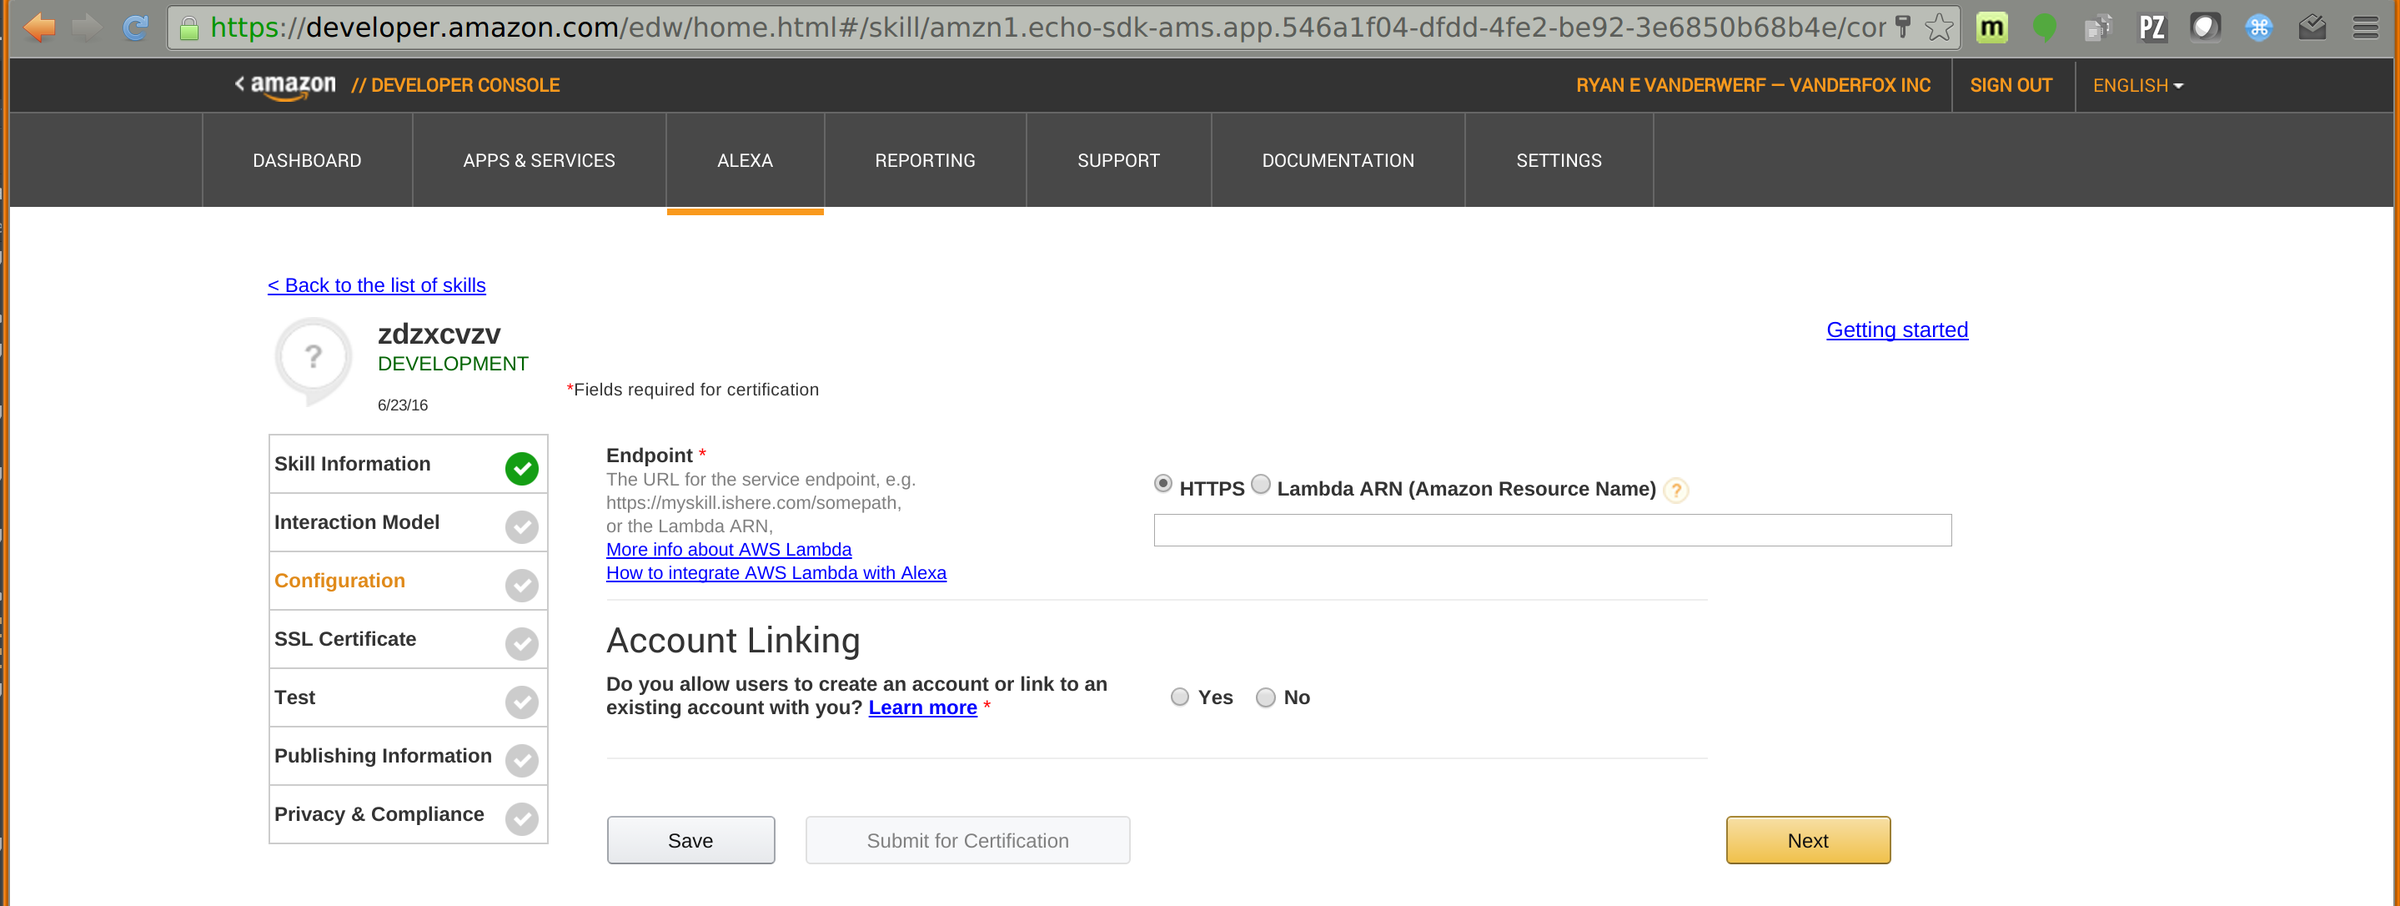This screenshot has width=2400, height=906.
Task: Click the skill placeholder question-mark image
Action: click(x=313, y=360)
